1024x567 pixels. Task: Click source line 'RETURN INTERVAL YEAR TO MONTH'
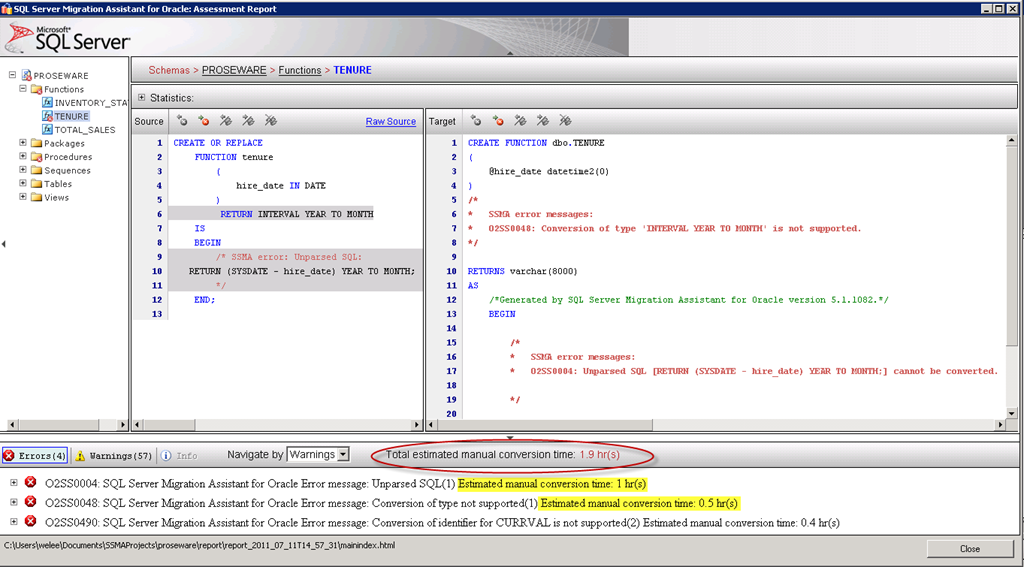coord(297,214)
